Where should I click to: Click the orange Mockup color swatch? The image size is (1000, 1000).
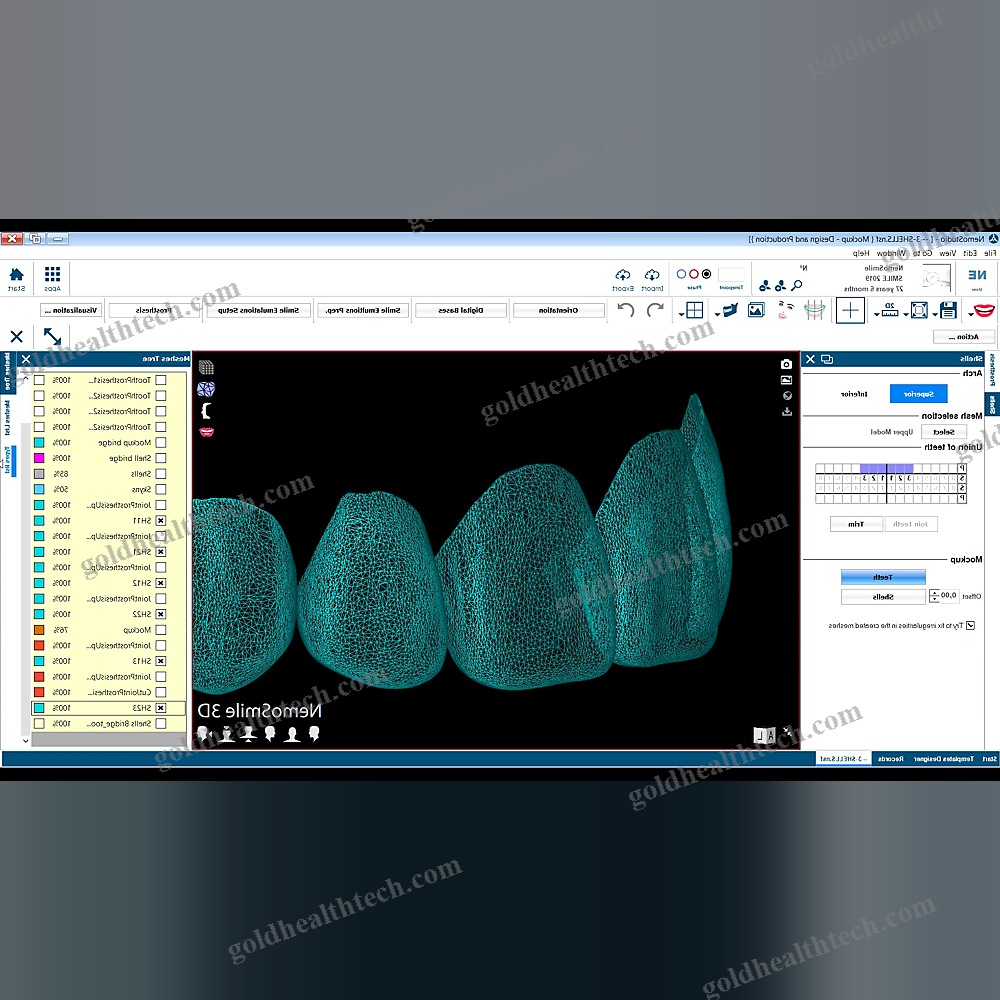[x=39, y=630]
